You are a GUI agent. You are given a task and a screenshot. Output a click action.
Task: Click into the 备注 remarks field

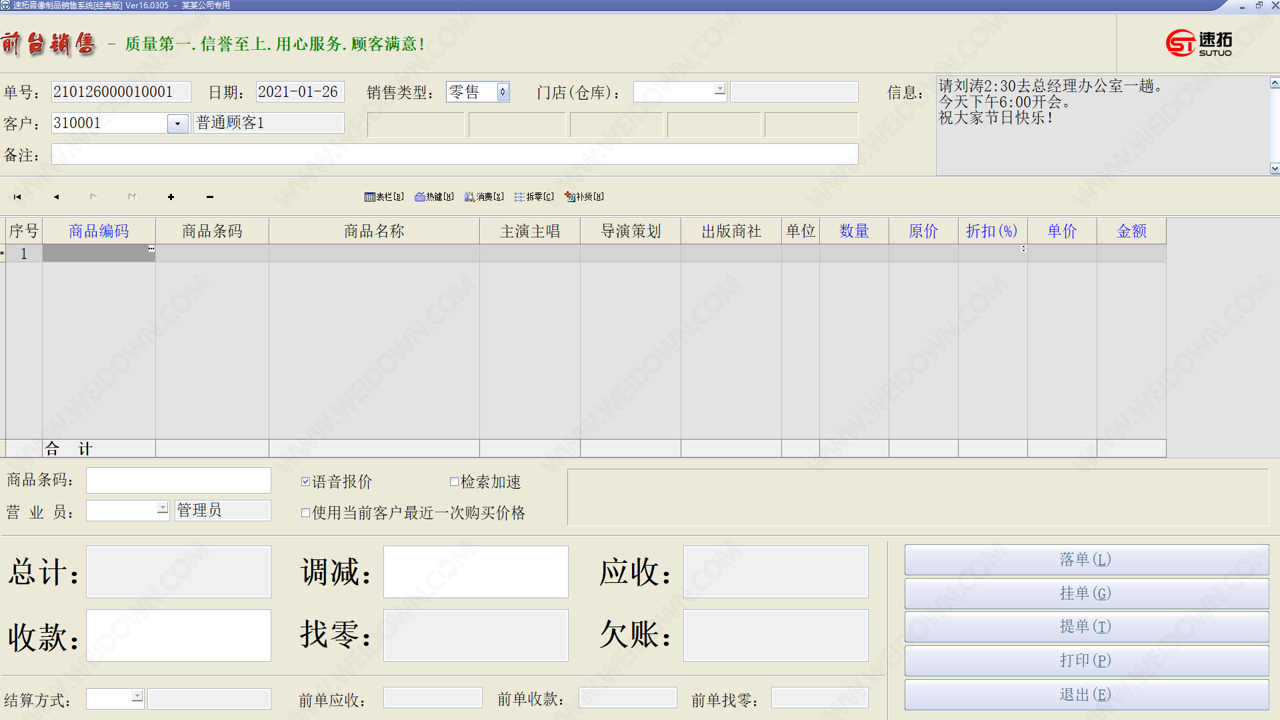(x=455, y=154)
